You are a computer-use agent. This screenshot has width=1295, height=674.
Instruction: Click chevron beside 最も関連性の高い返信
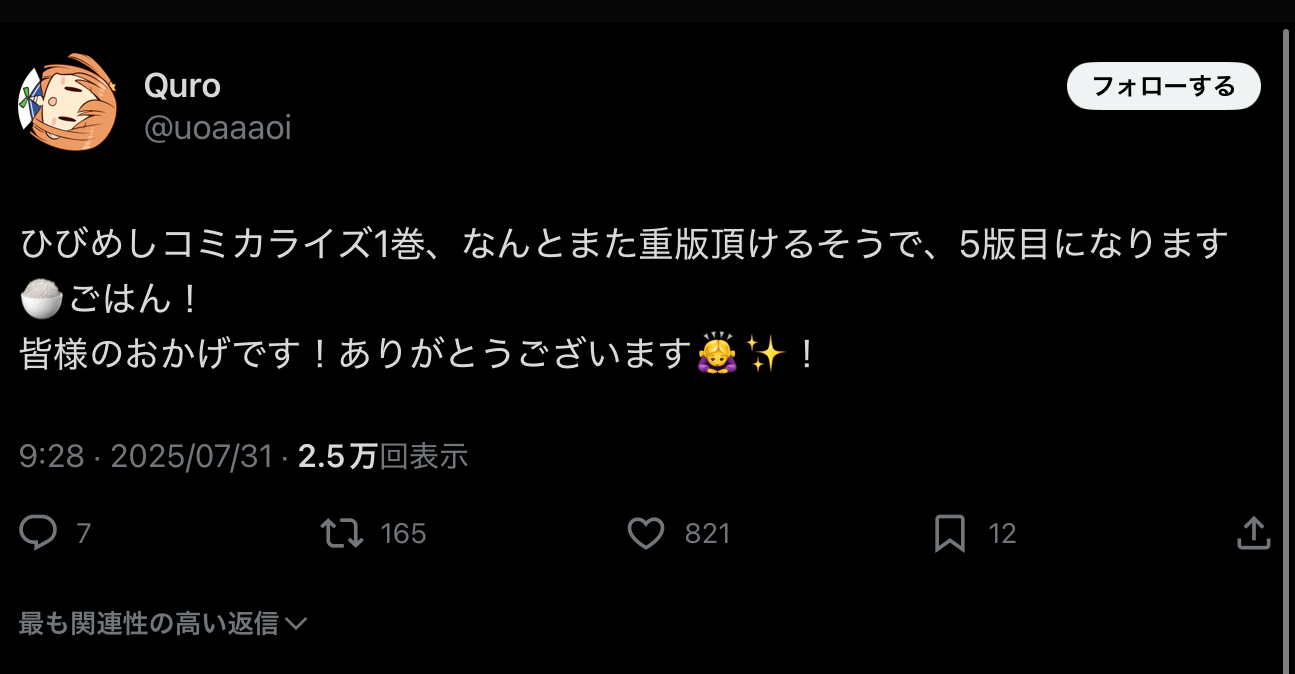point(295,624)
